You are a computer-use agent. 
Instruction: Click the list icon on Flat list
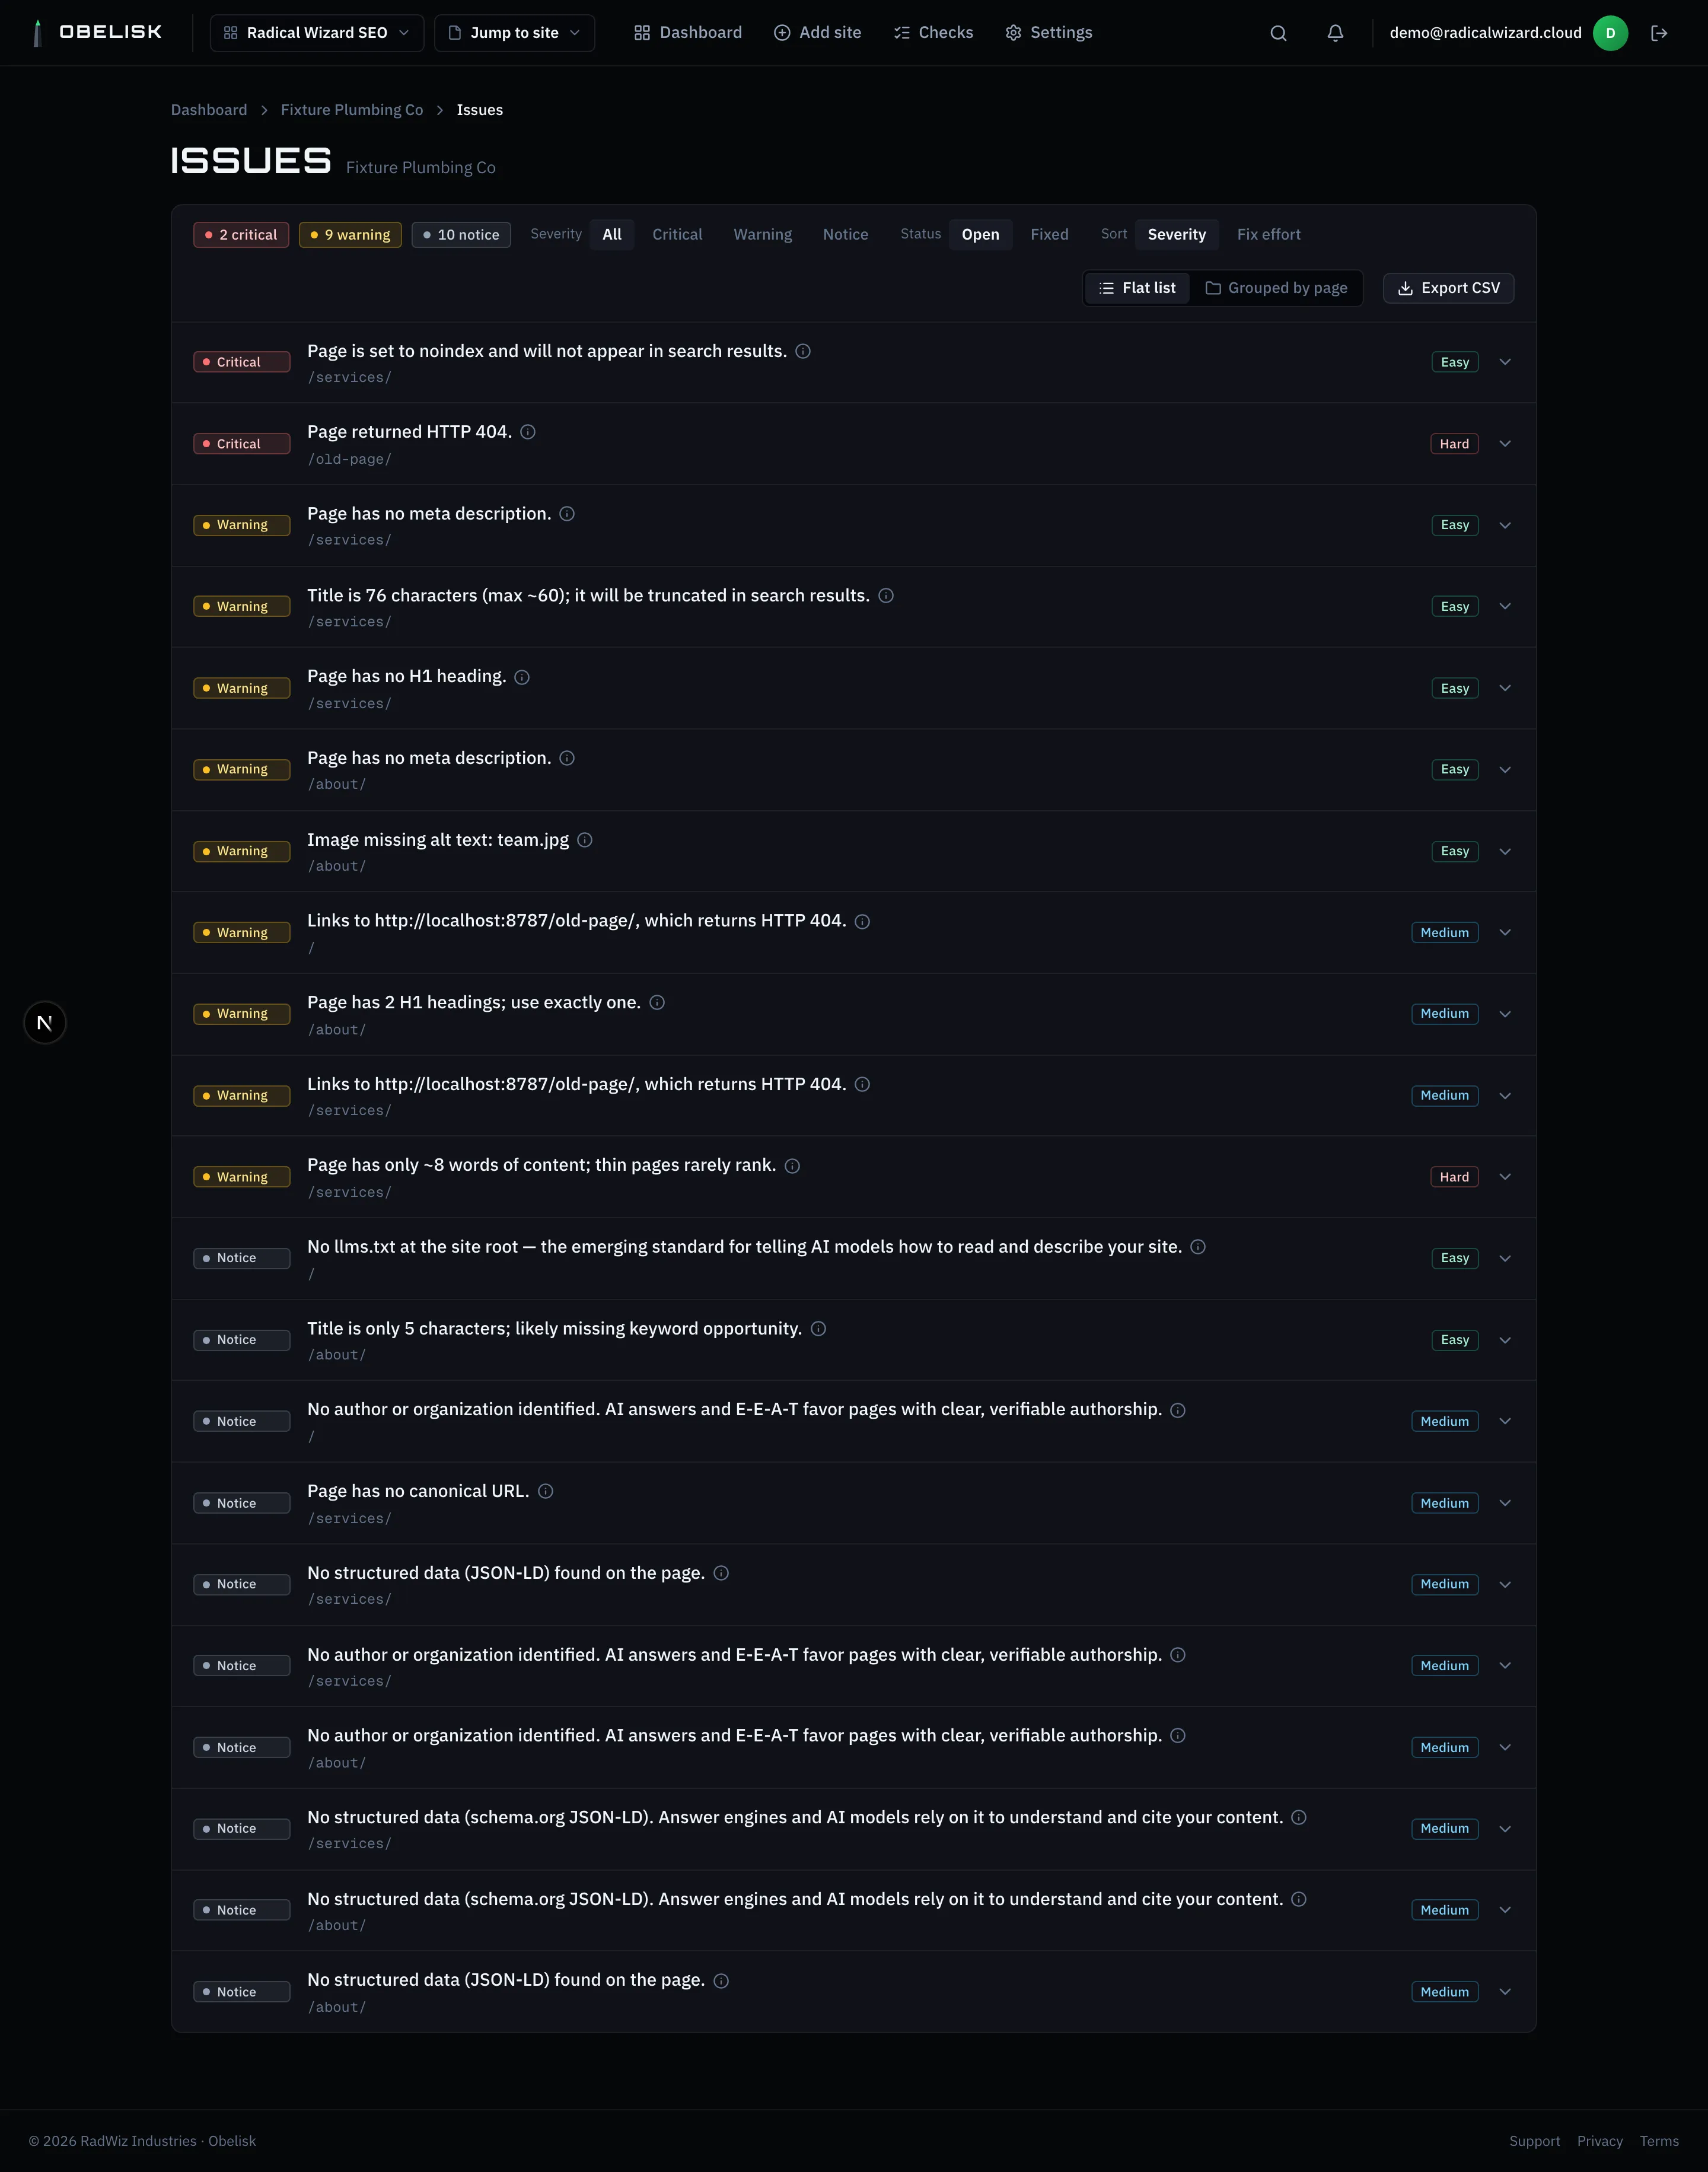point(1106,288)
